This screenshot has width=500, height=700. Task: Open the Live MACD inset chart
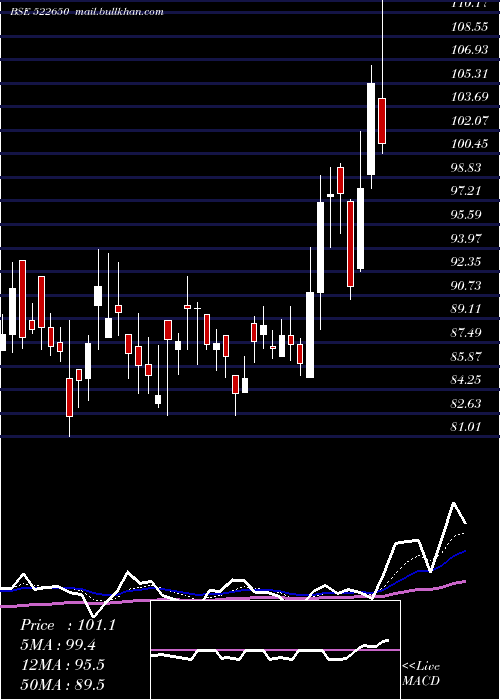tap(275, 650)
